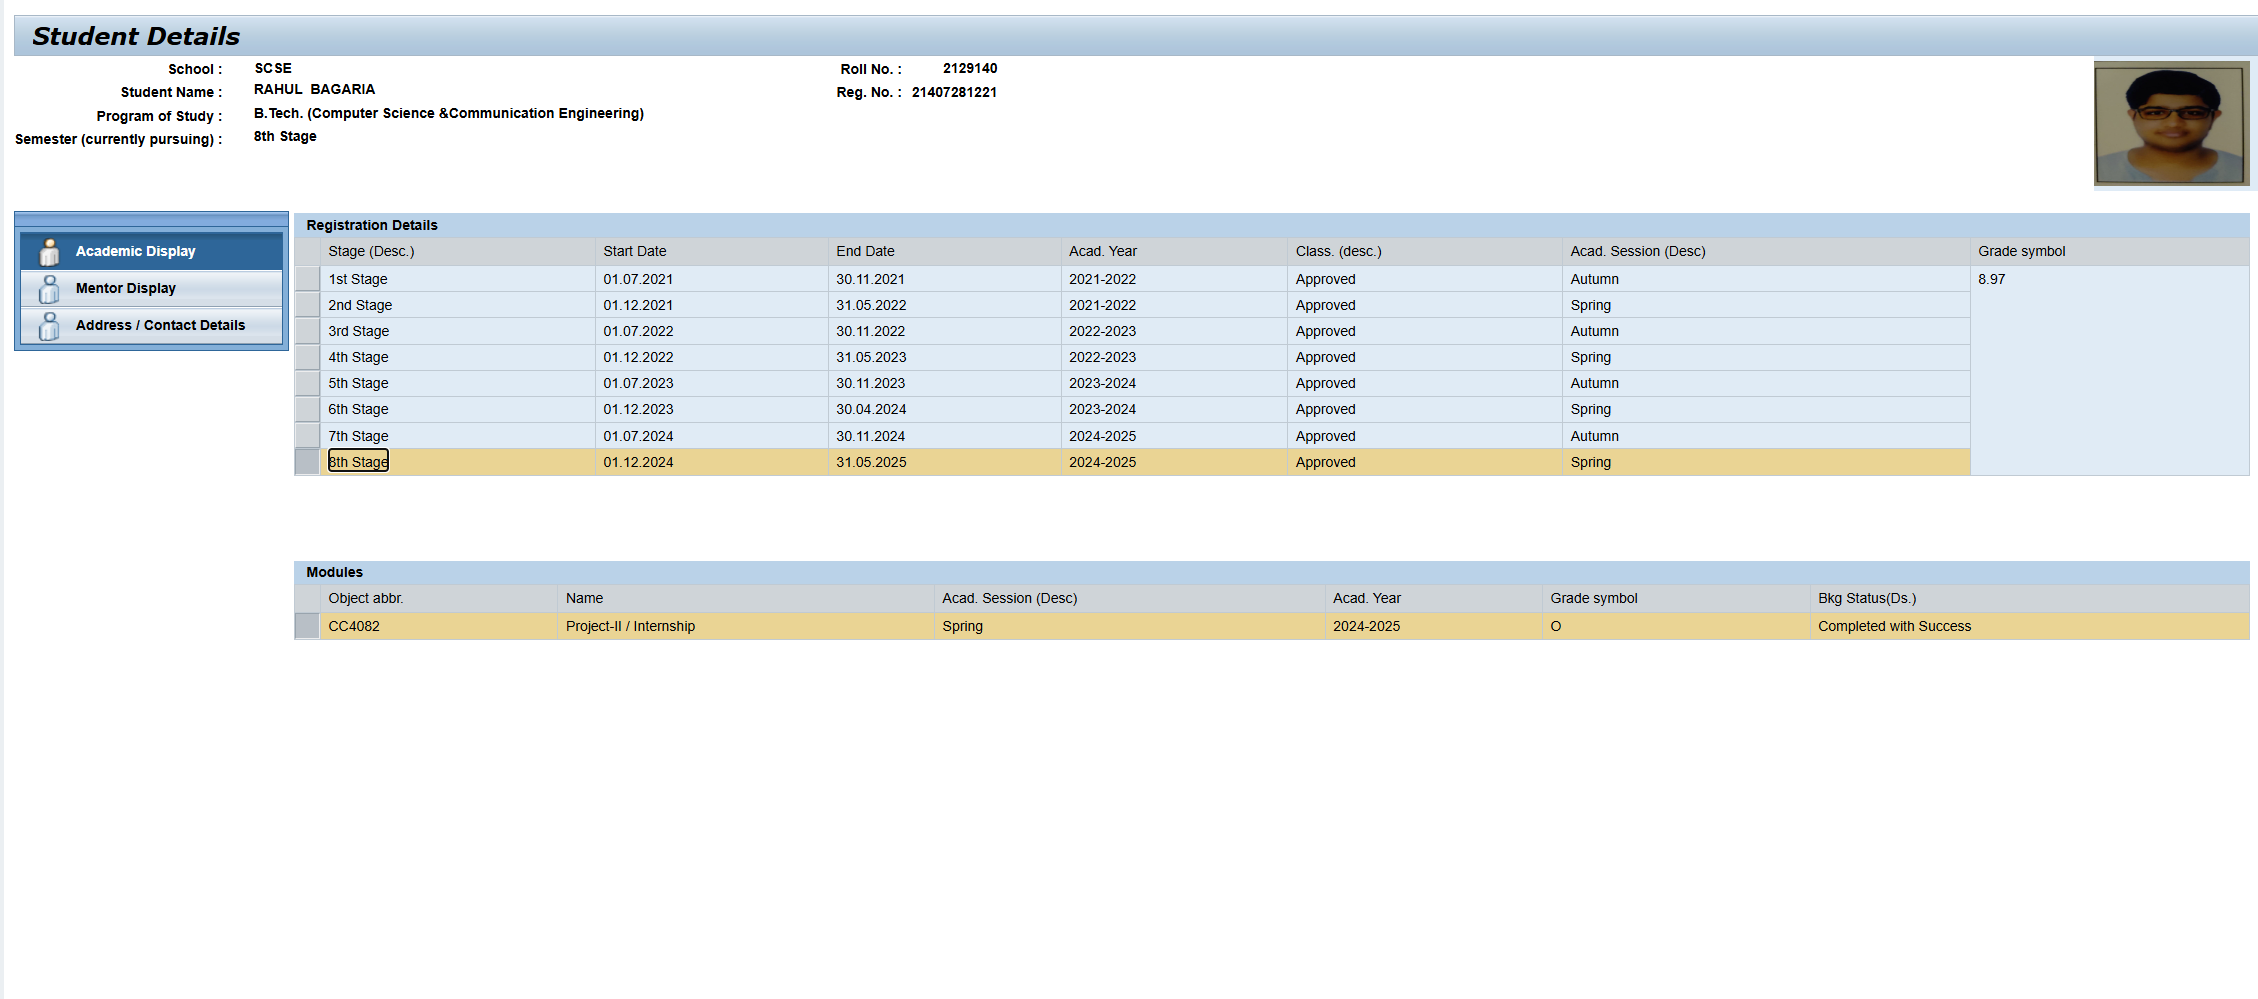This screenshot has width=2258, height=999.
Task: Select the 1st Stage row selector
Action: coord(307,279)
